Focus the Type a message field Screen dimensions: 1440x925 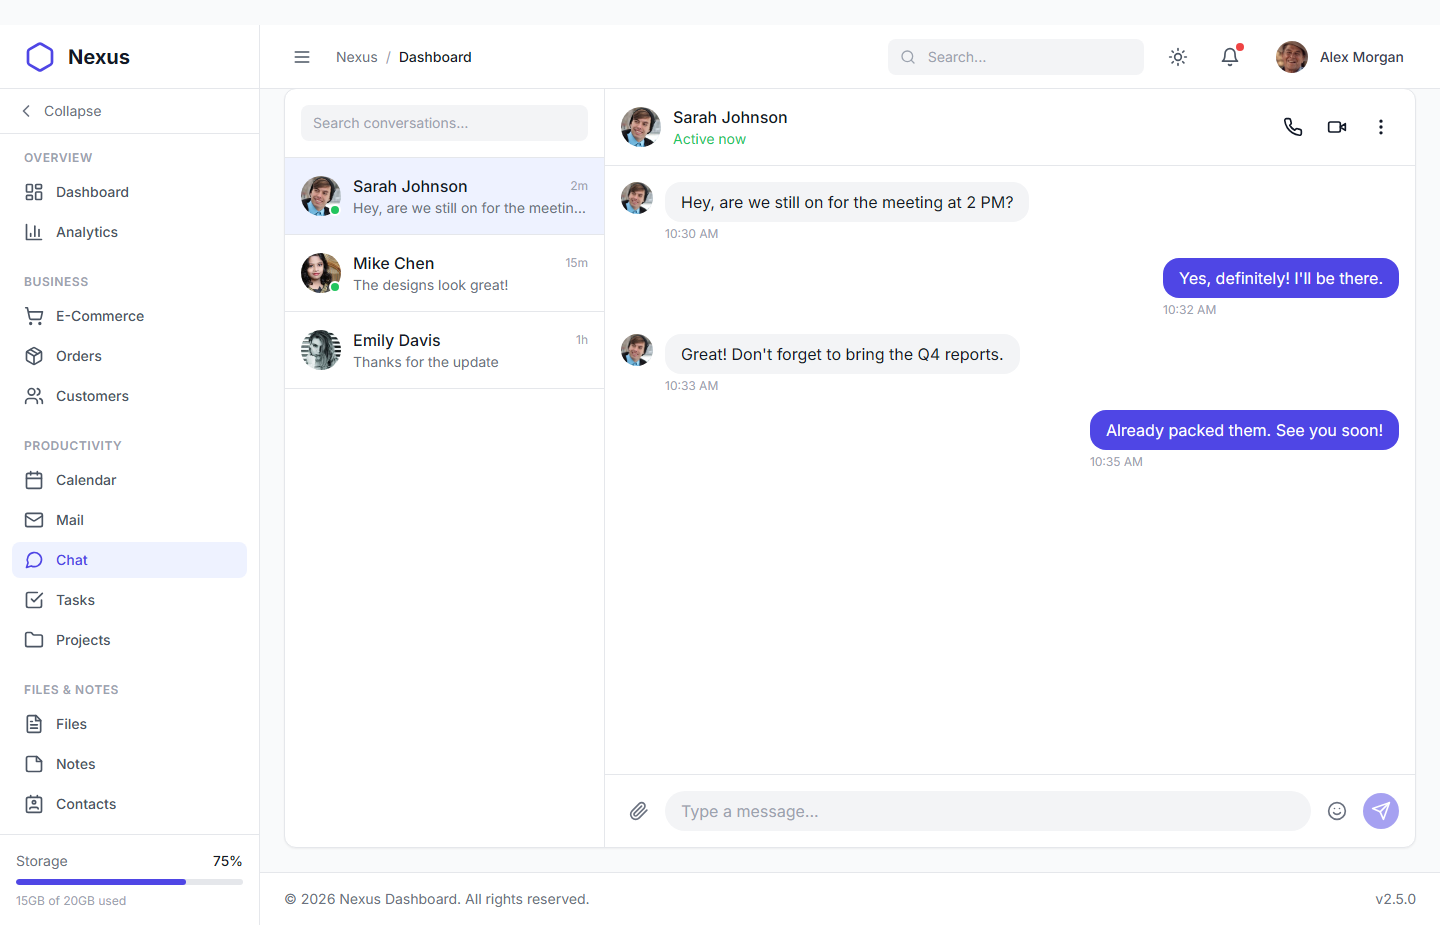coord(988,811)
